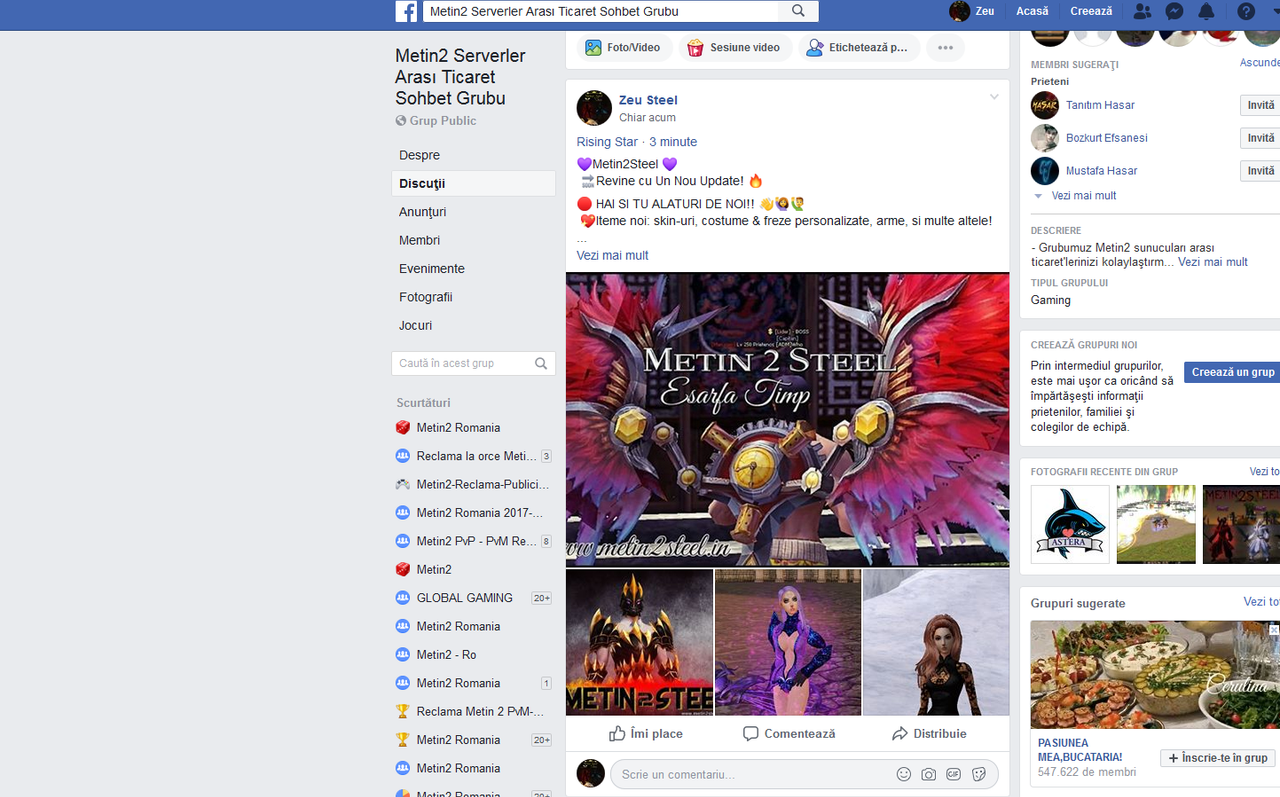This screenshot has width=1280, height=797.
Task: Open Metin2-Reclama-Publici... shortcut
Action: (x=473, y=484)
